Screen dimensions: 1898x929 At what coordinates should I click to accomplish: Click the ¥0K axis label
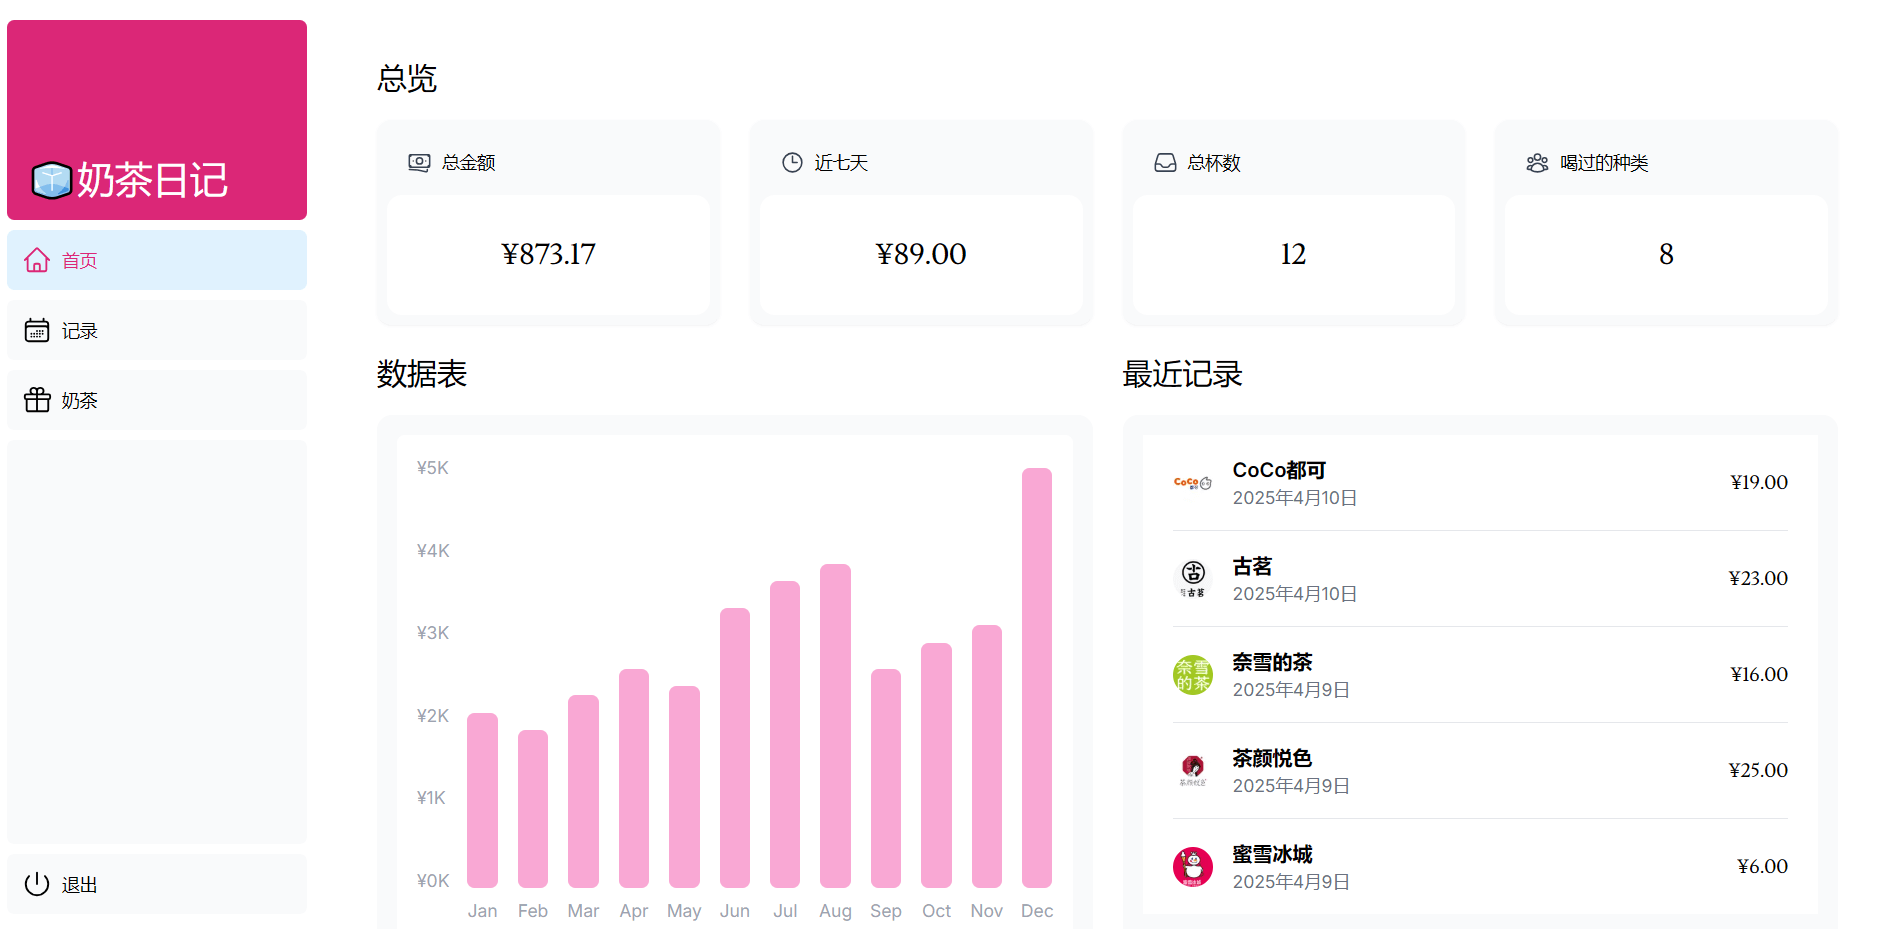pos(433,881)
